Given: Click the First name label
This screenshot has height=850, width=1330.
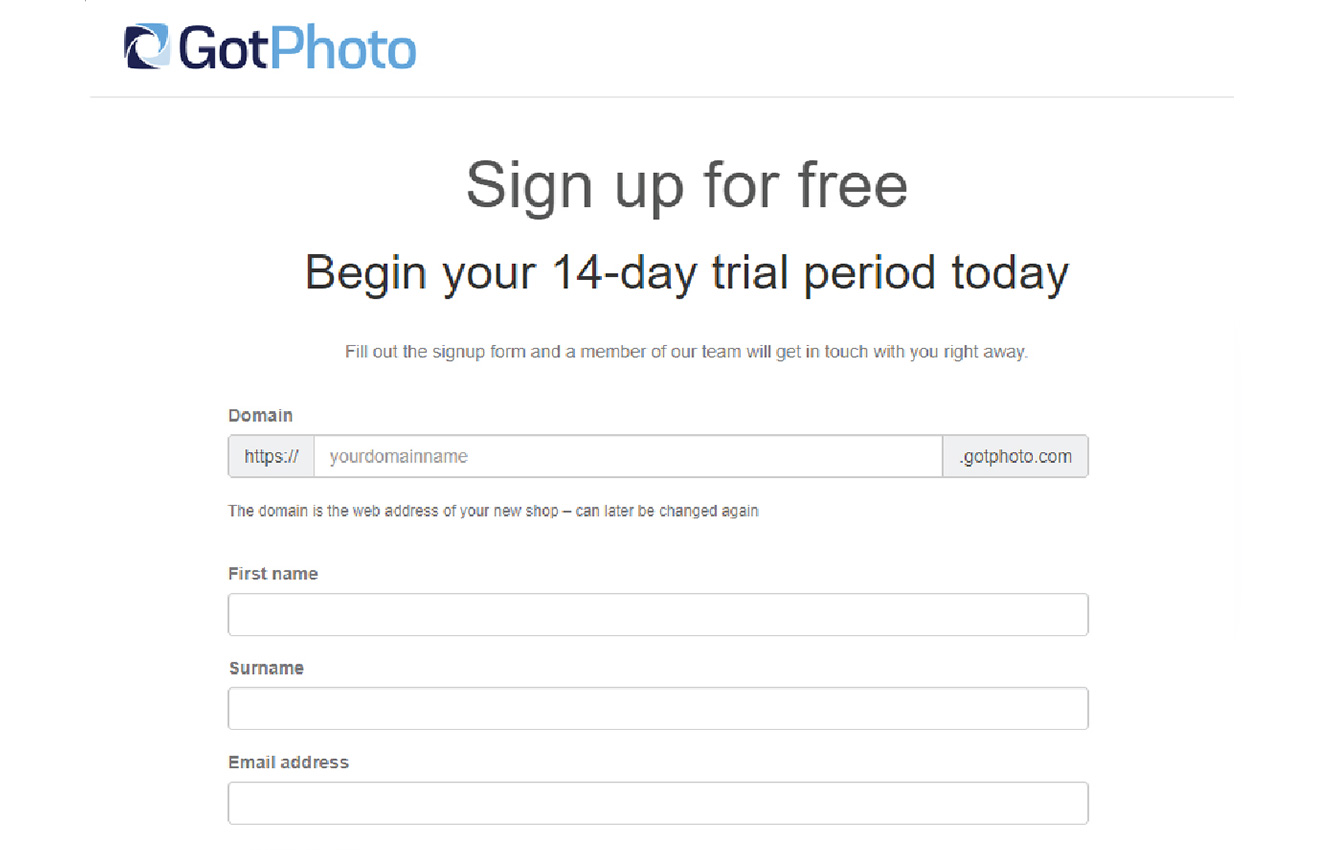Looking at the screenshot, I should coord(273,574).
